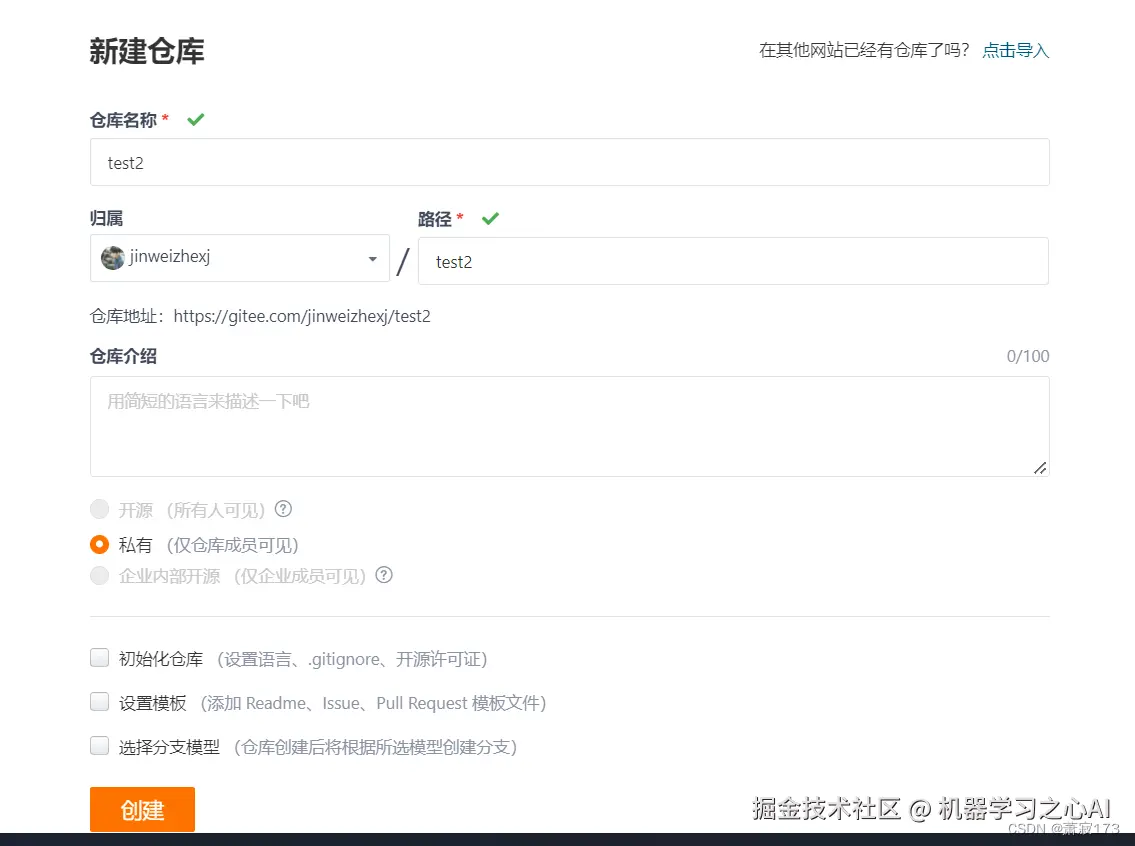Click the help icon beside 企业内部开源
The image size is (1135, 846).
pyautogui.click(x=383, y=575)
